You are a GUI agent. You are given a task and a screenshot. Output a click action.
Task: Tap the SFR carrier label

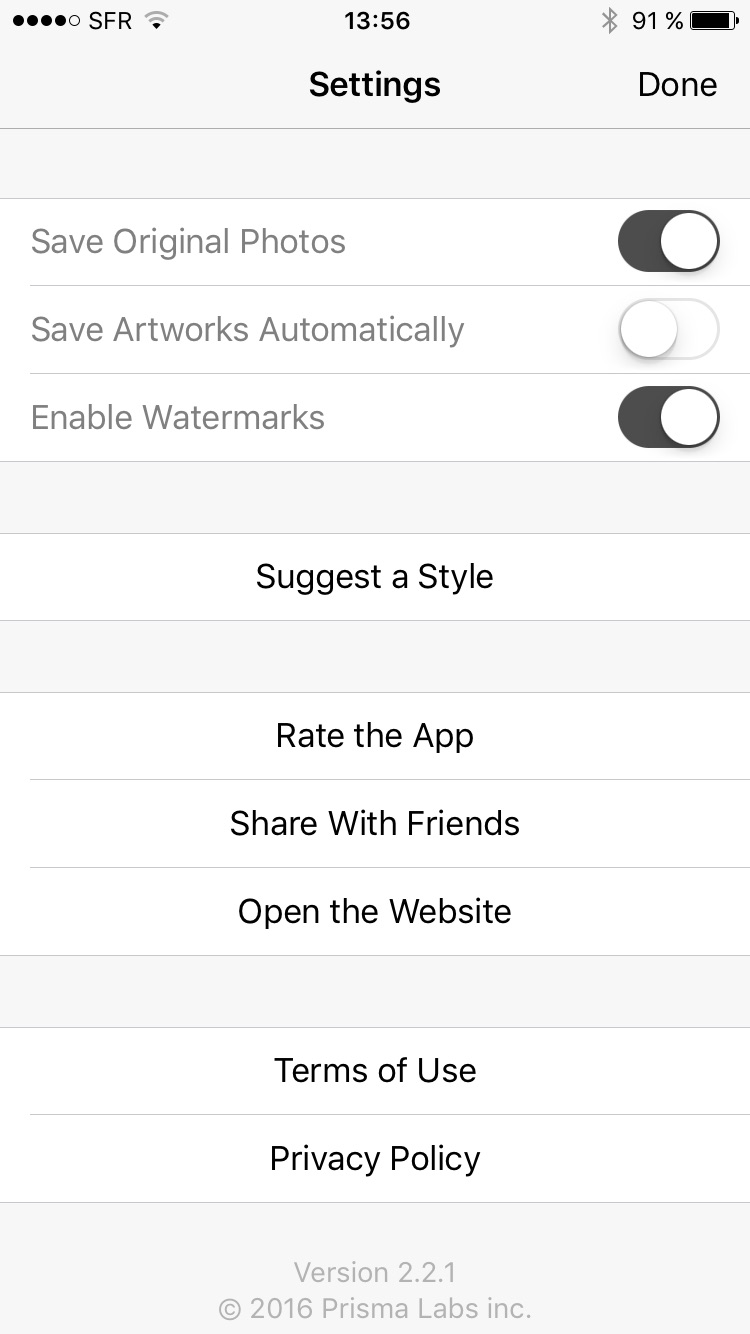click(x=110, y=20)
